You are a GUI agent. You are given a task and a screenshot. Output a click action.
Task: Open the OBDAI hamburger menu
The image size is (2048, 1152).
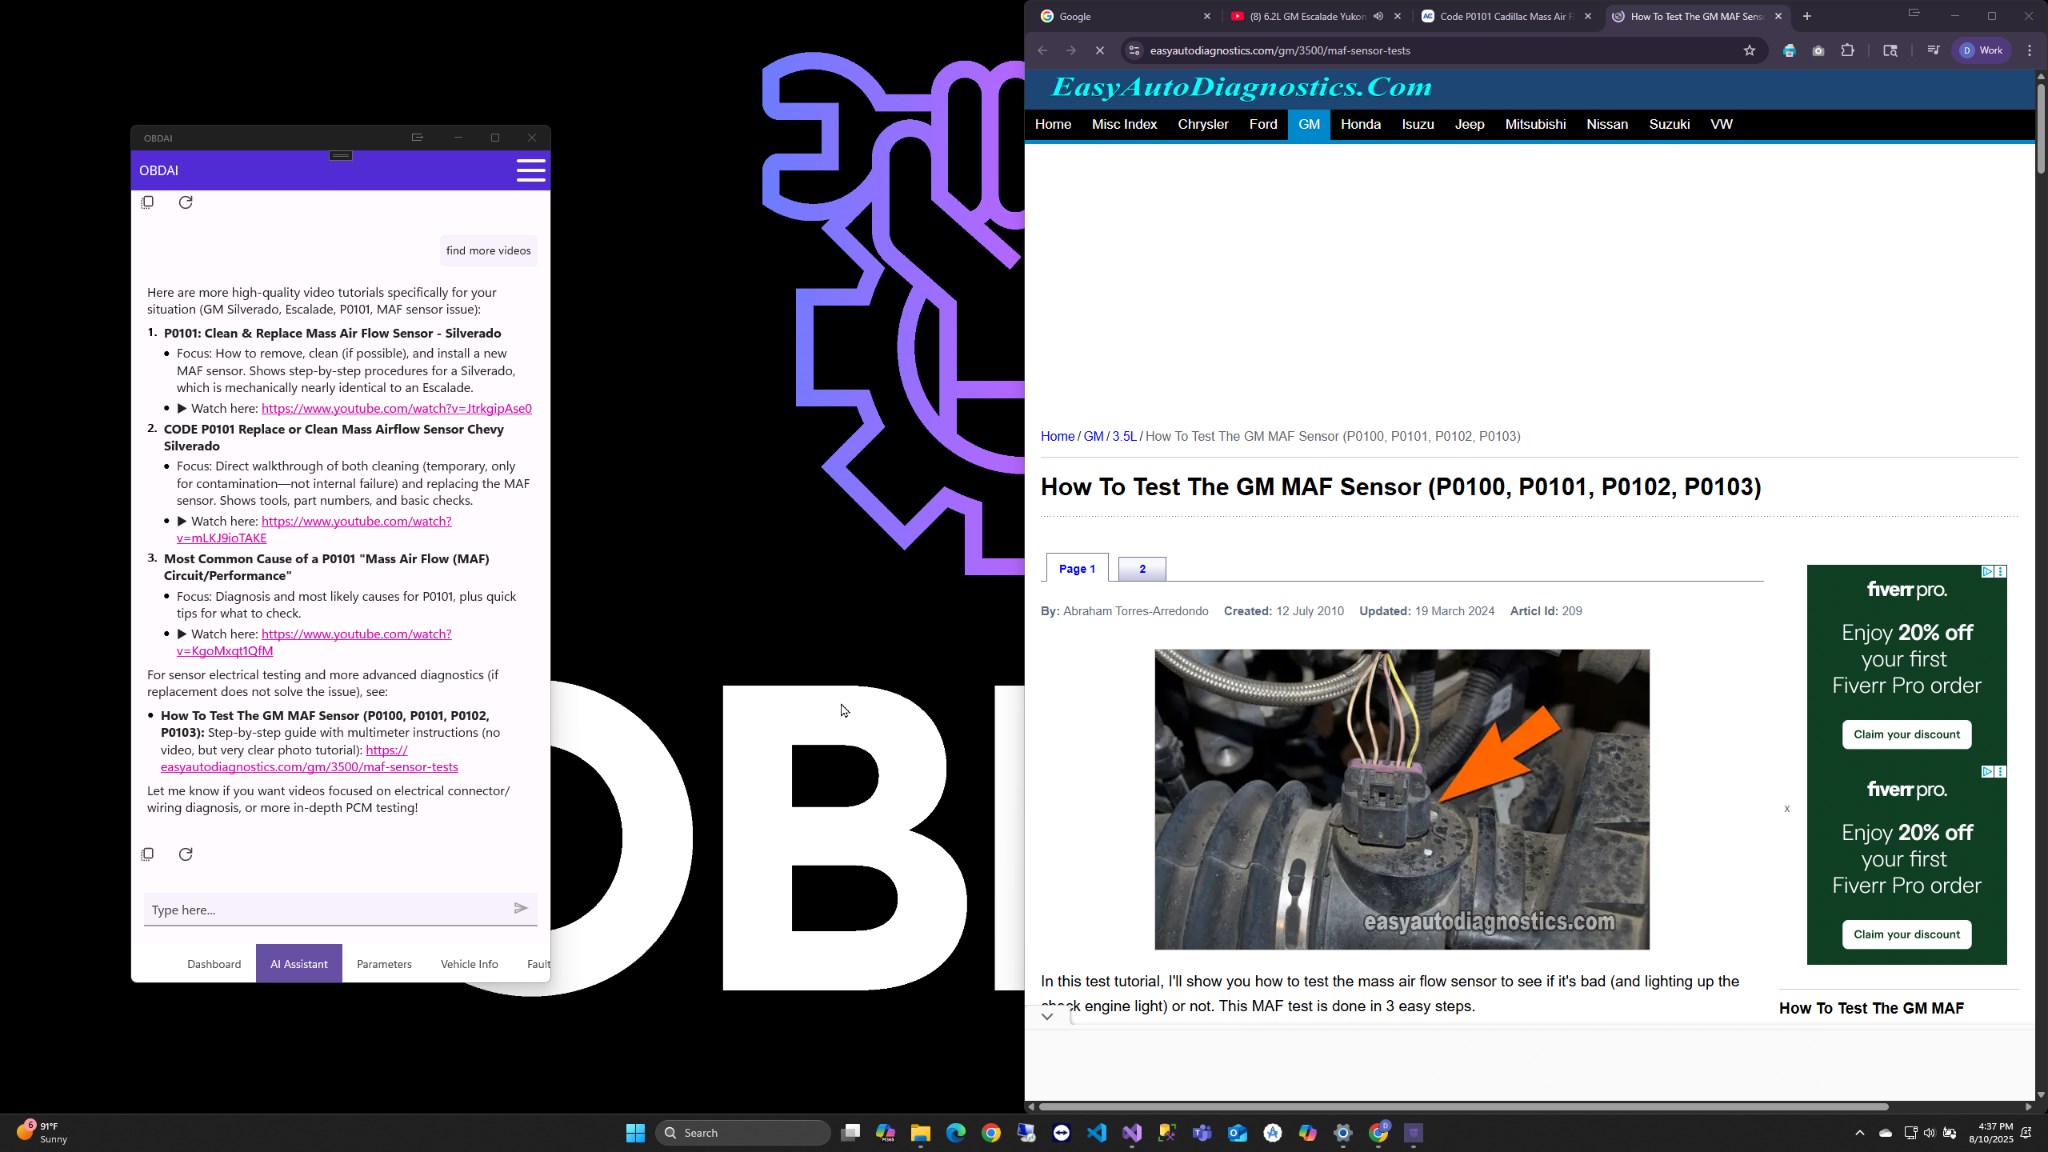(531, 170)
